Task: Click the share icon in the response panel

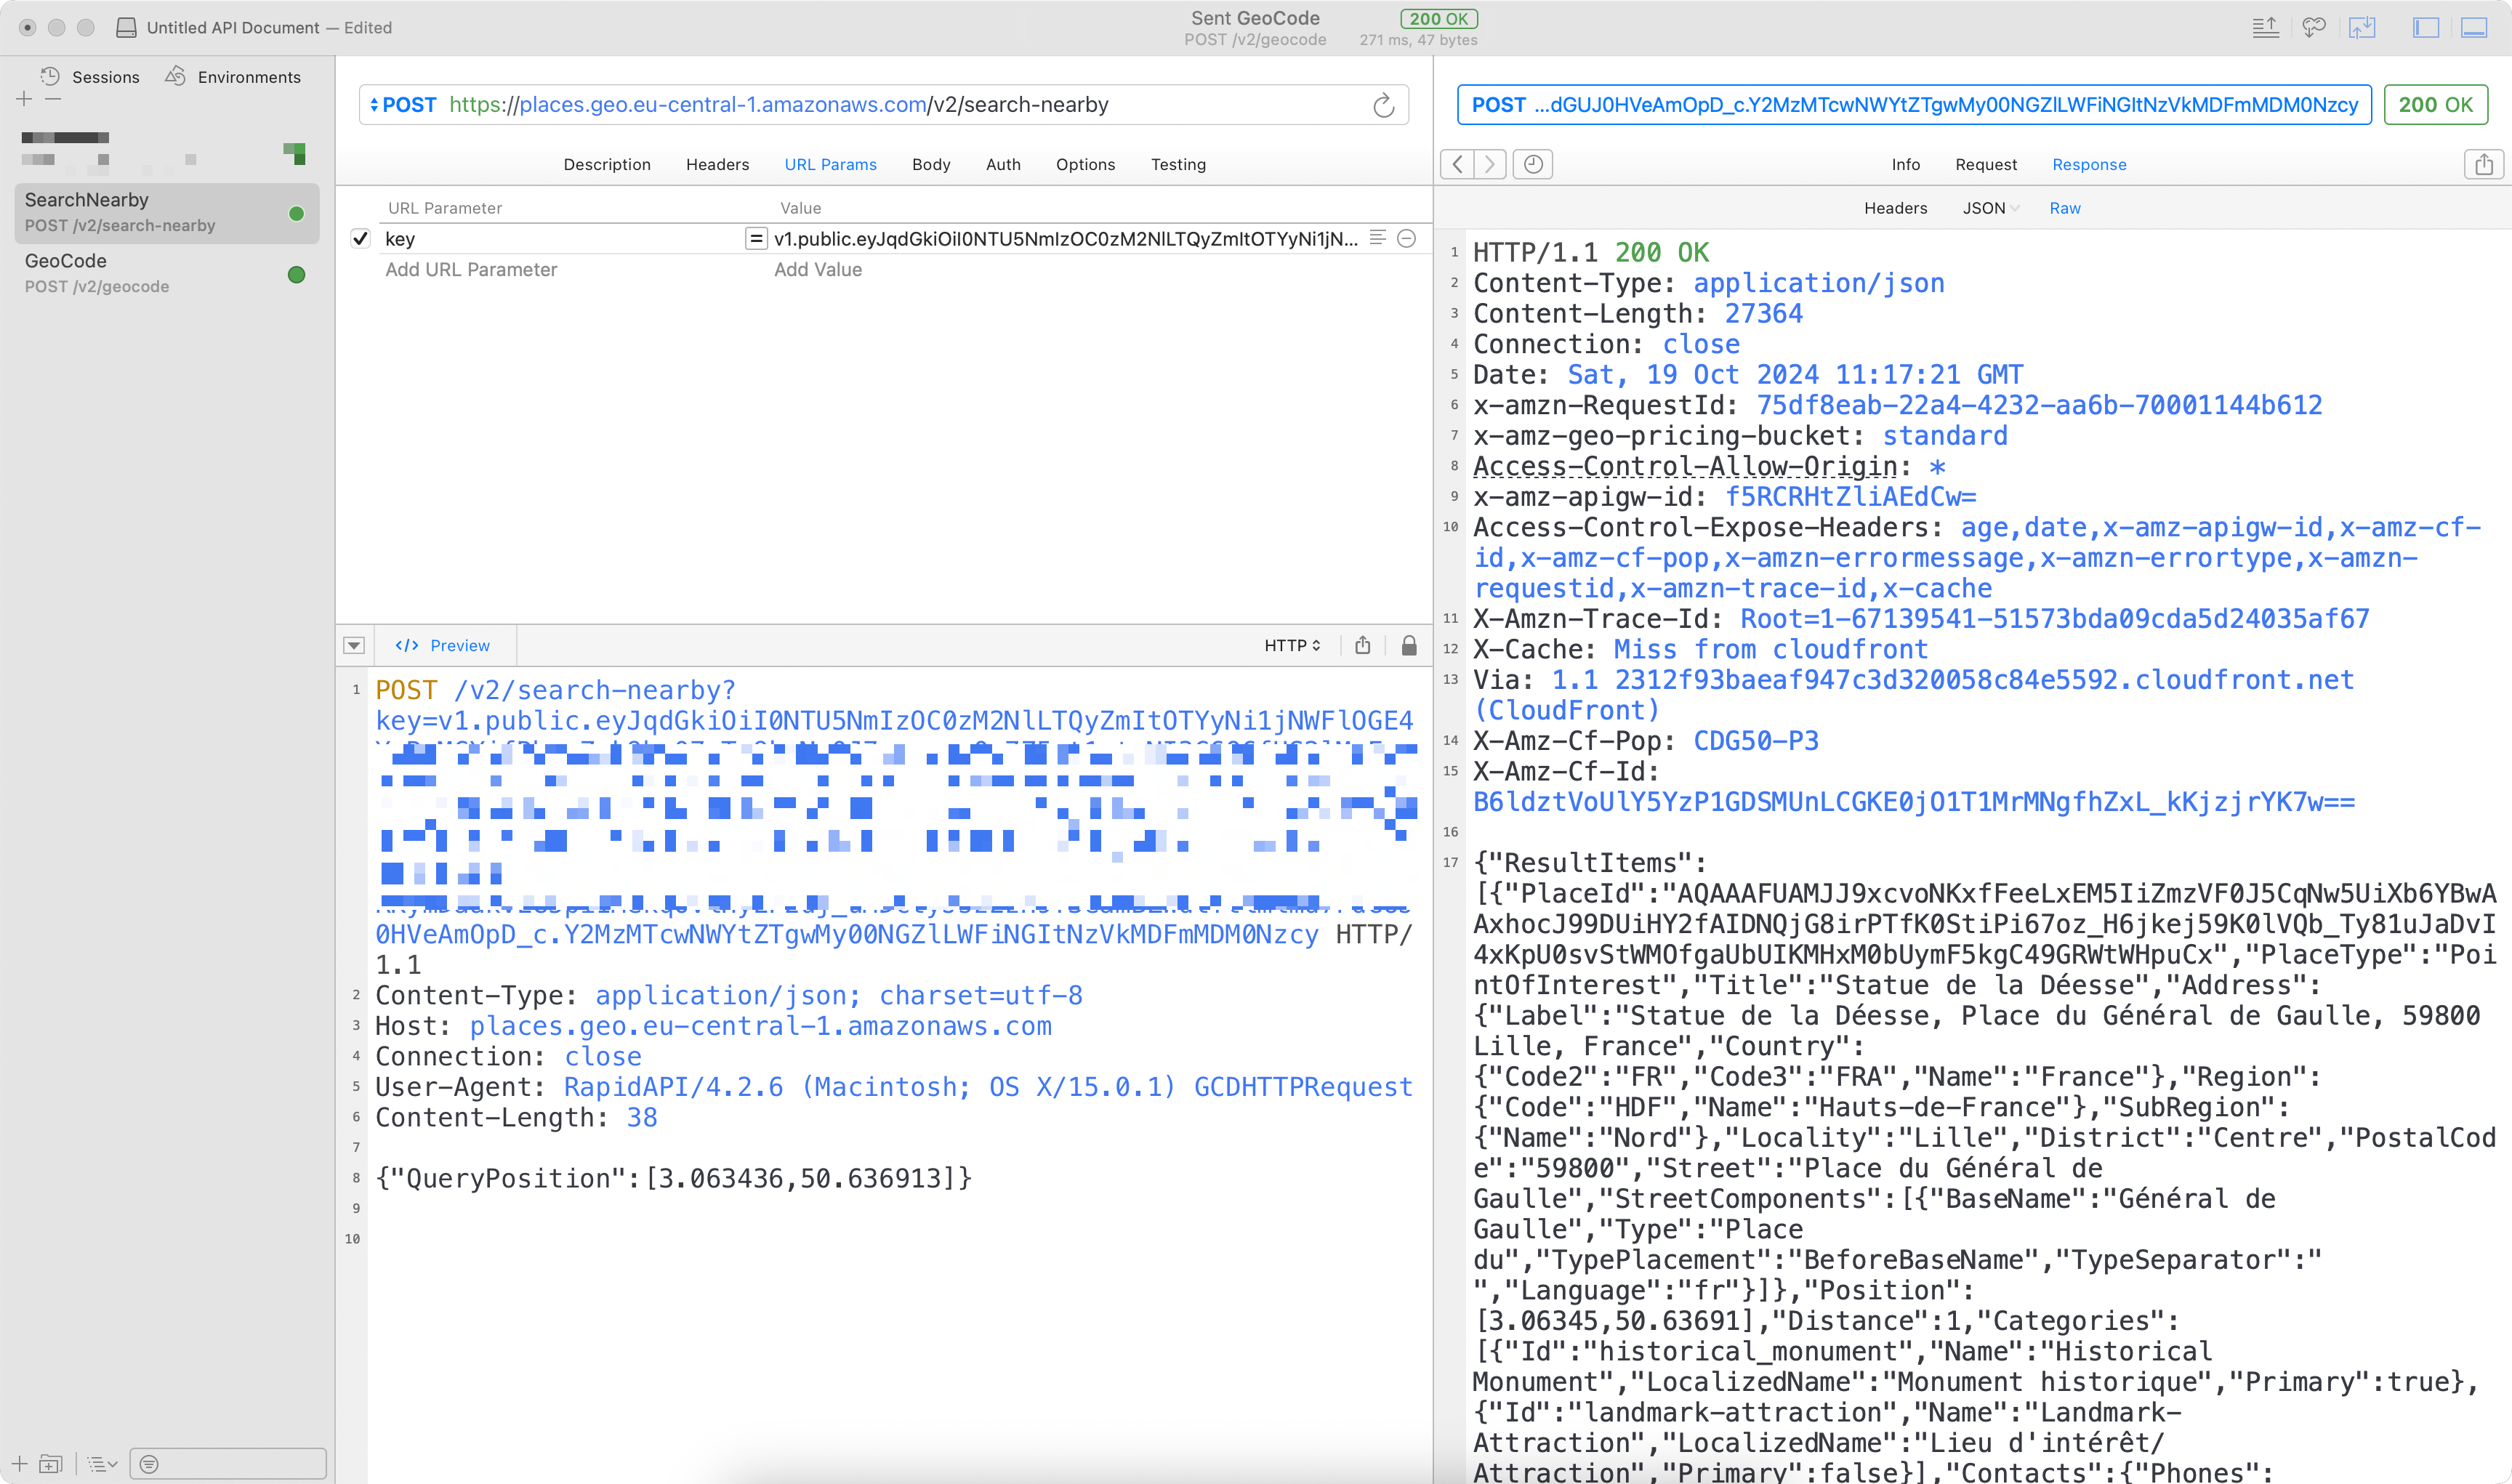Action: coord(2483,164)
